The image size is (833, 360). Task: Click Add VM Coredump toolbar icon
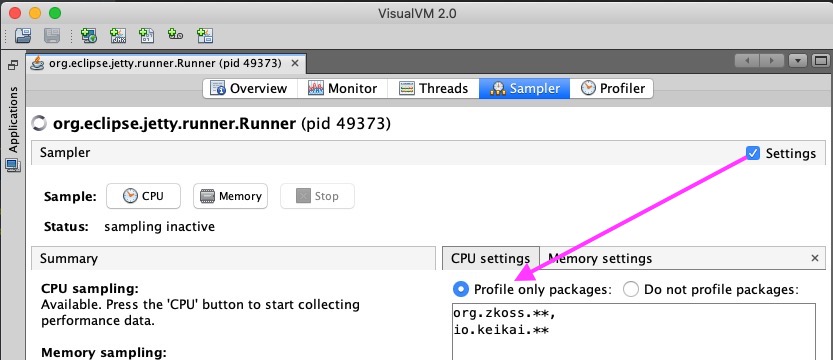pos(147,36)
